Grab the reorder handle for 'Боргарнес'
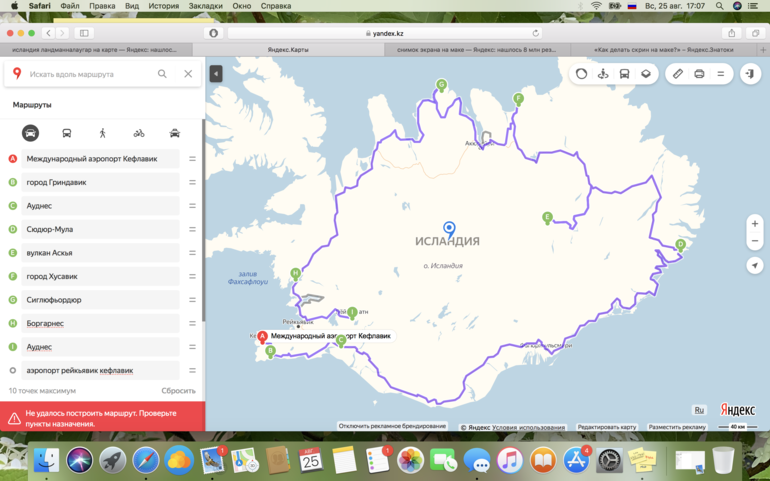Image resolution: width=770 pixels, height=481 pixels. point(192,324)
